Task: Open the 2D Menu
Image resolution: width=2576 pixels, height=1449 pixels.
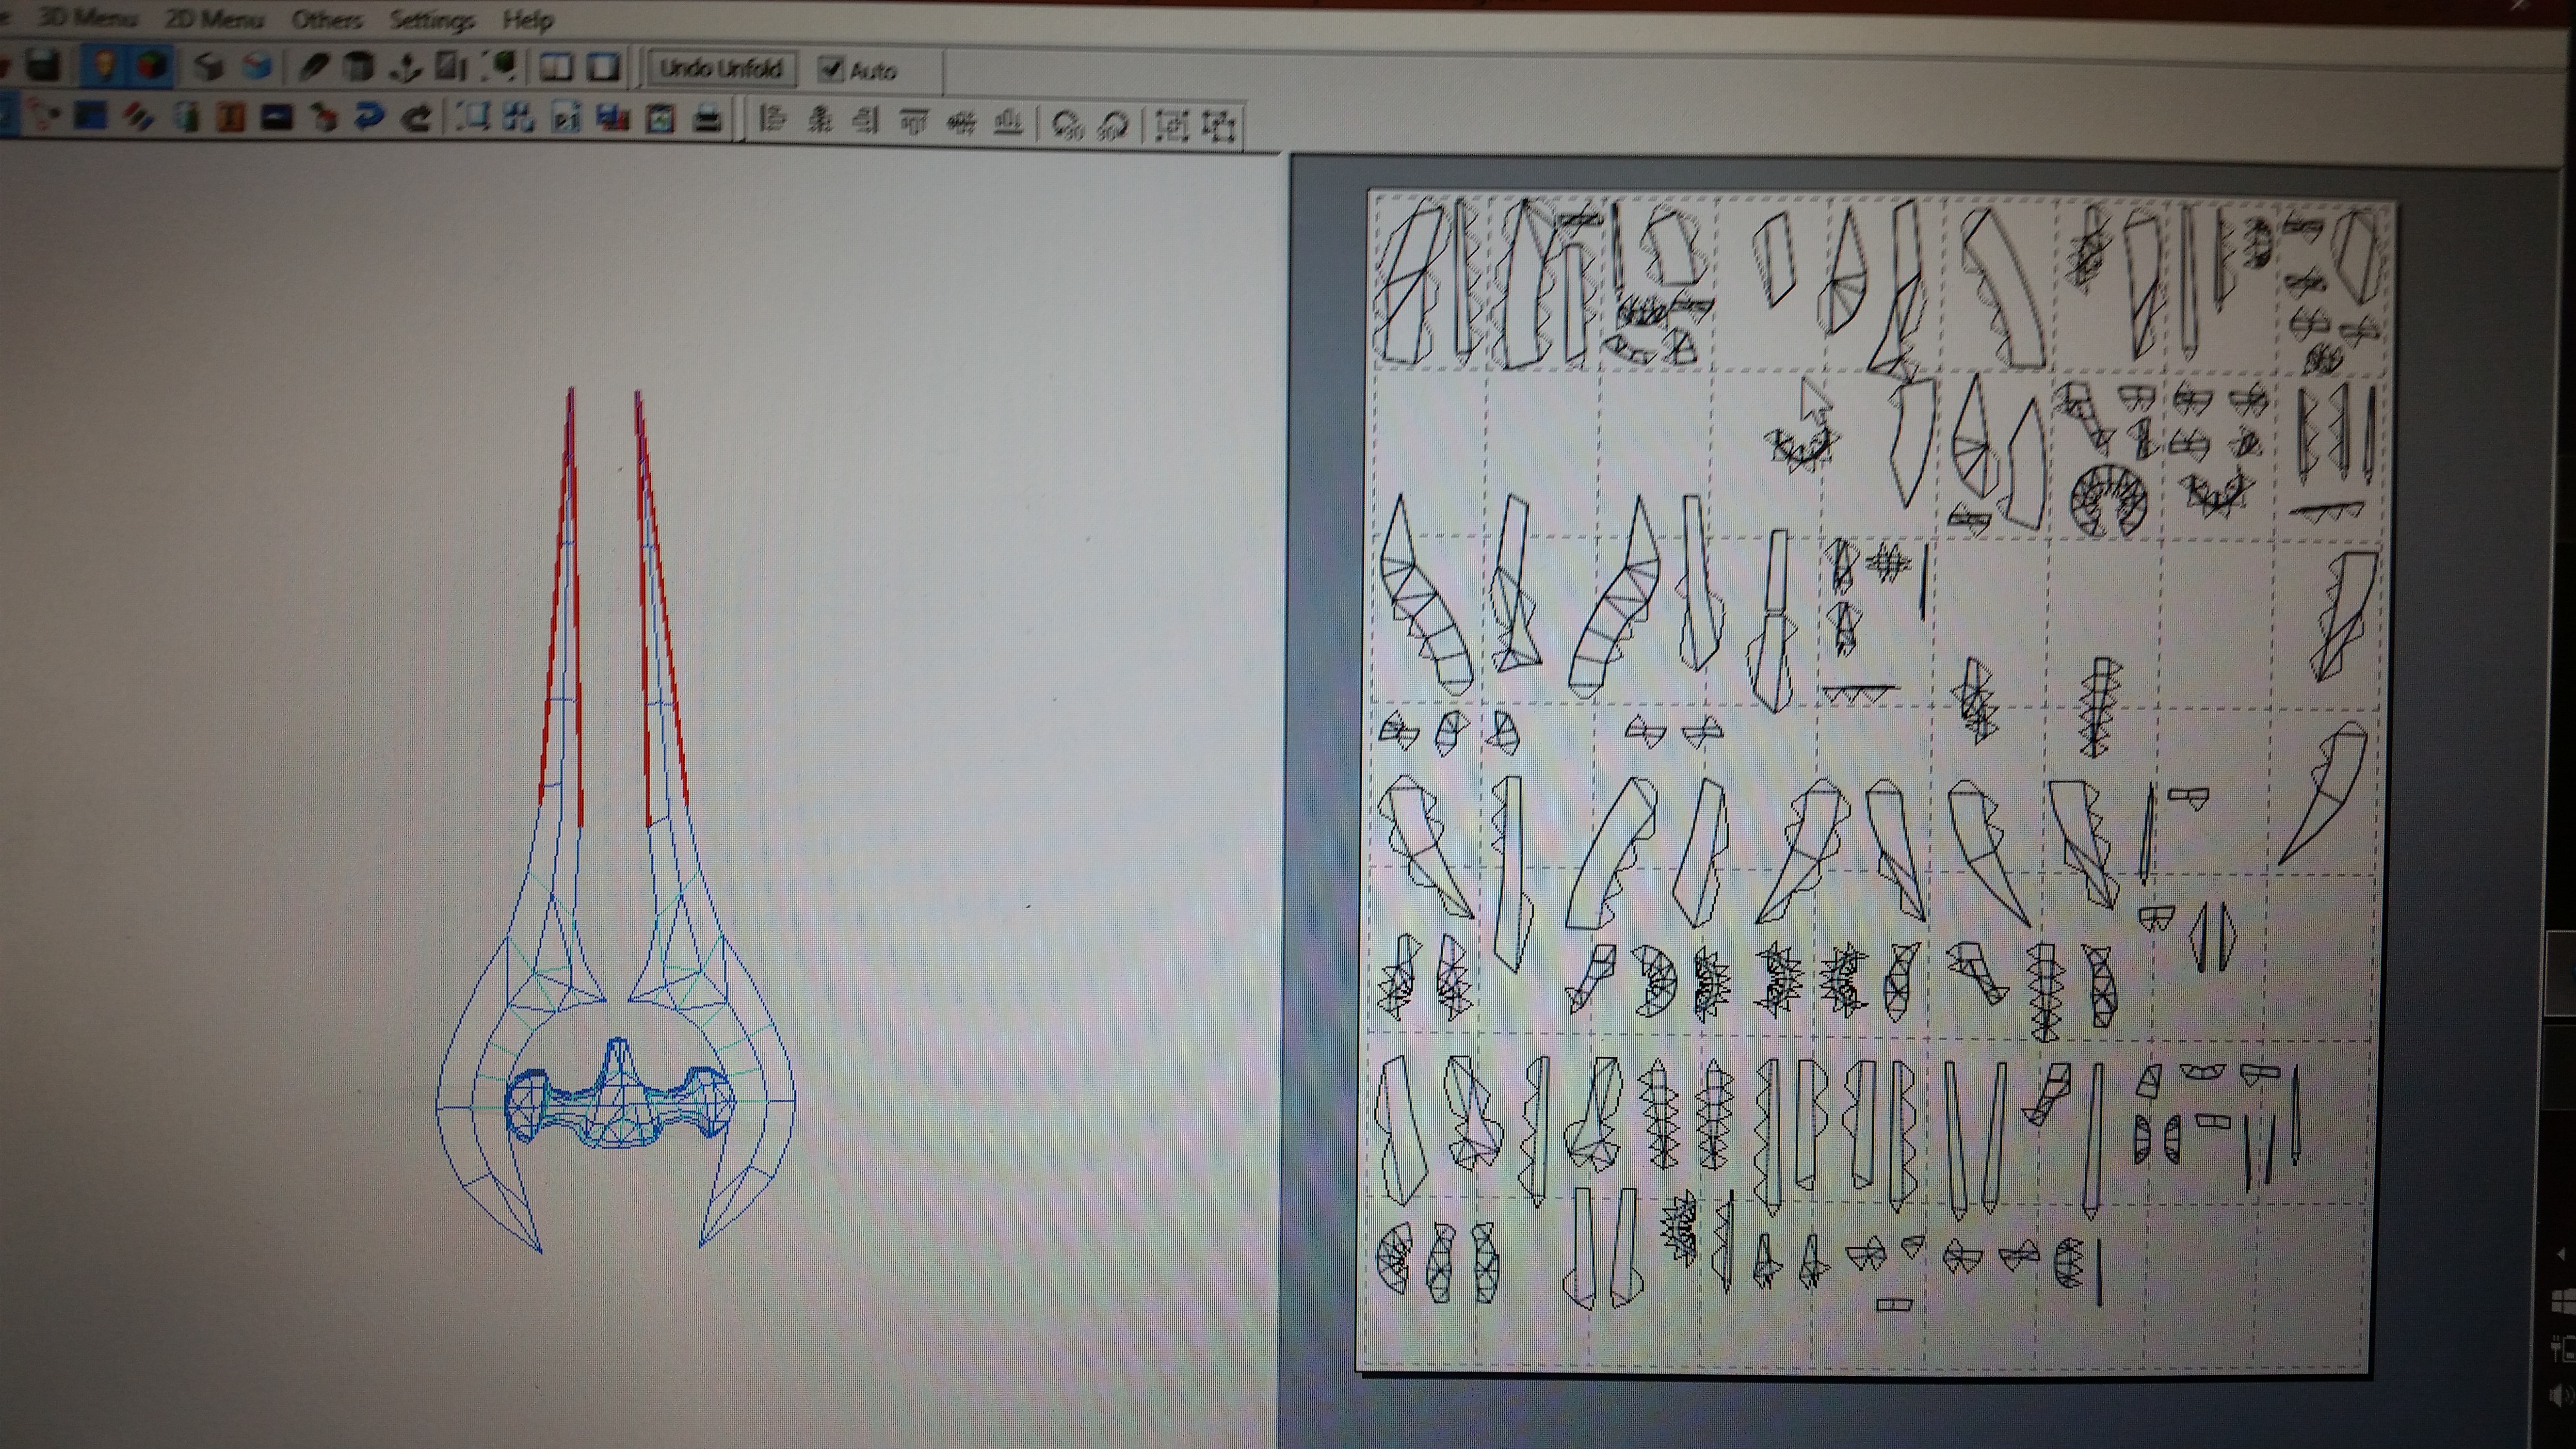Action: [x=214, y=19]
